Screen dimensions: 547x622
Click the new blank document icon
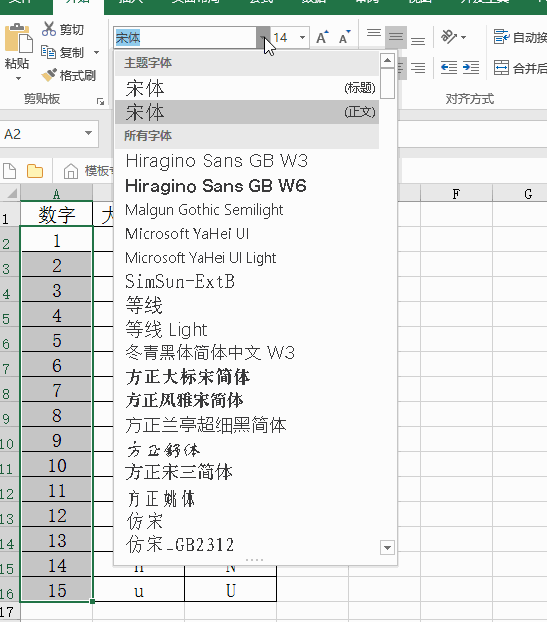(10, 171)
